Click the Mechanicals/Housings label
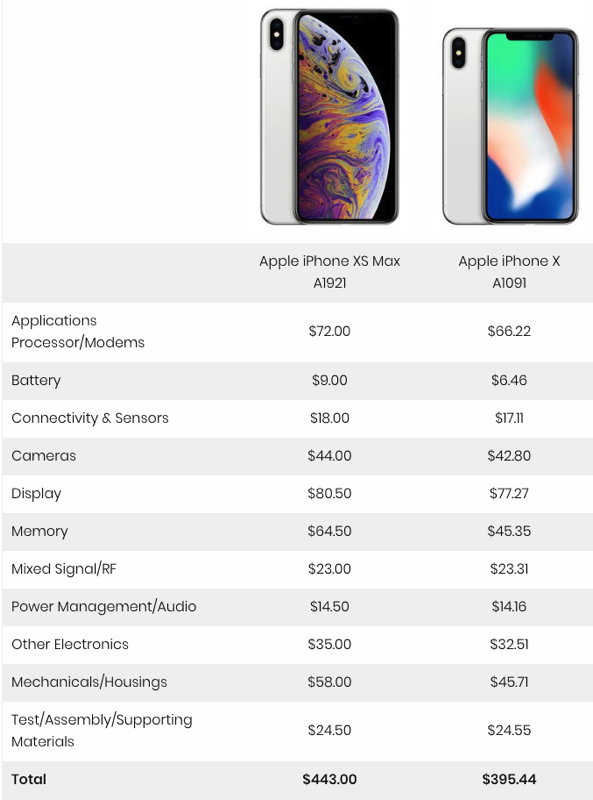Image resolution: width=593 pixels, height=800 pixels. (x=89, y=682)
